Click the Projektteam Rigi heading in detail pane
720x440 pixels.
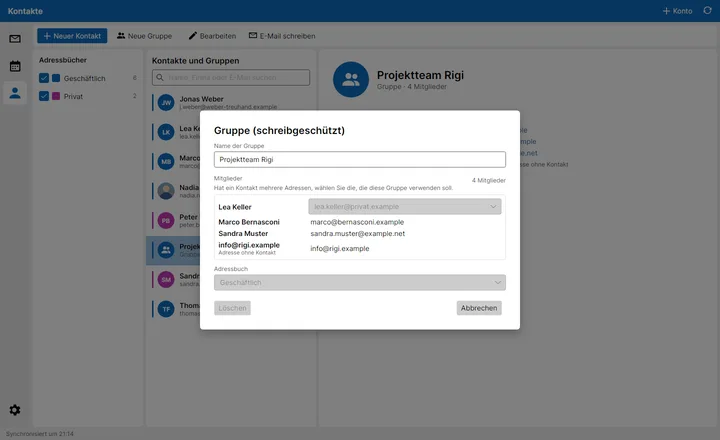pyautogui.click(x=420, y=75)
